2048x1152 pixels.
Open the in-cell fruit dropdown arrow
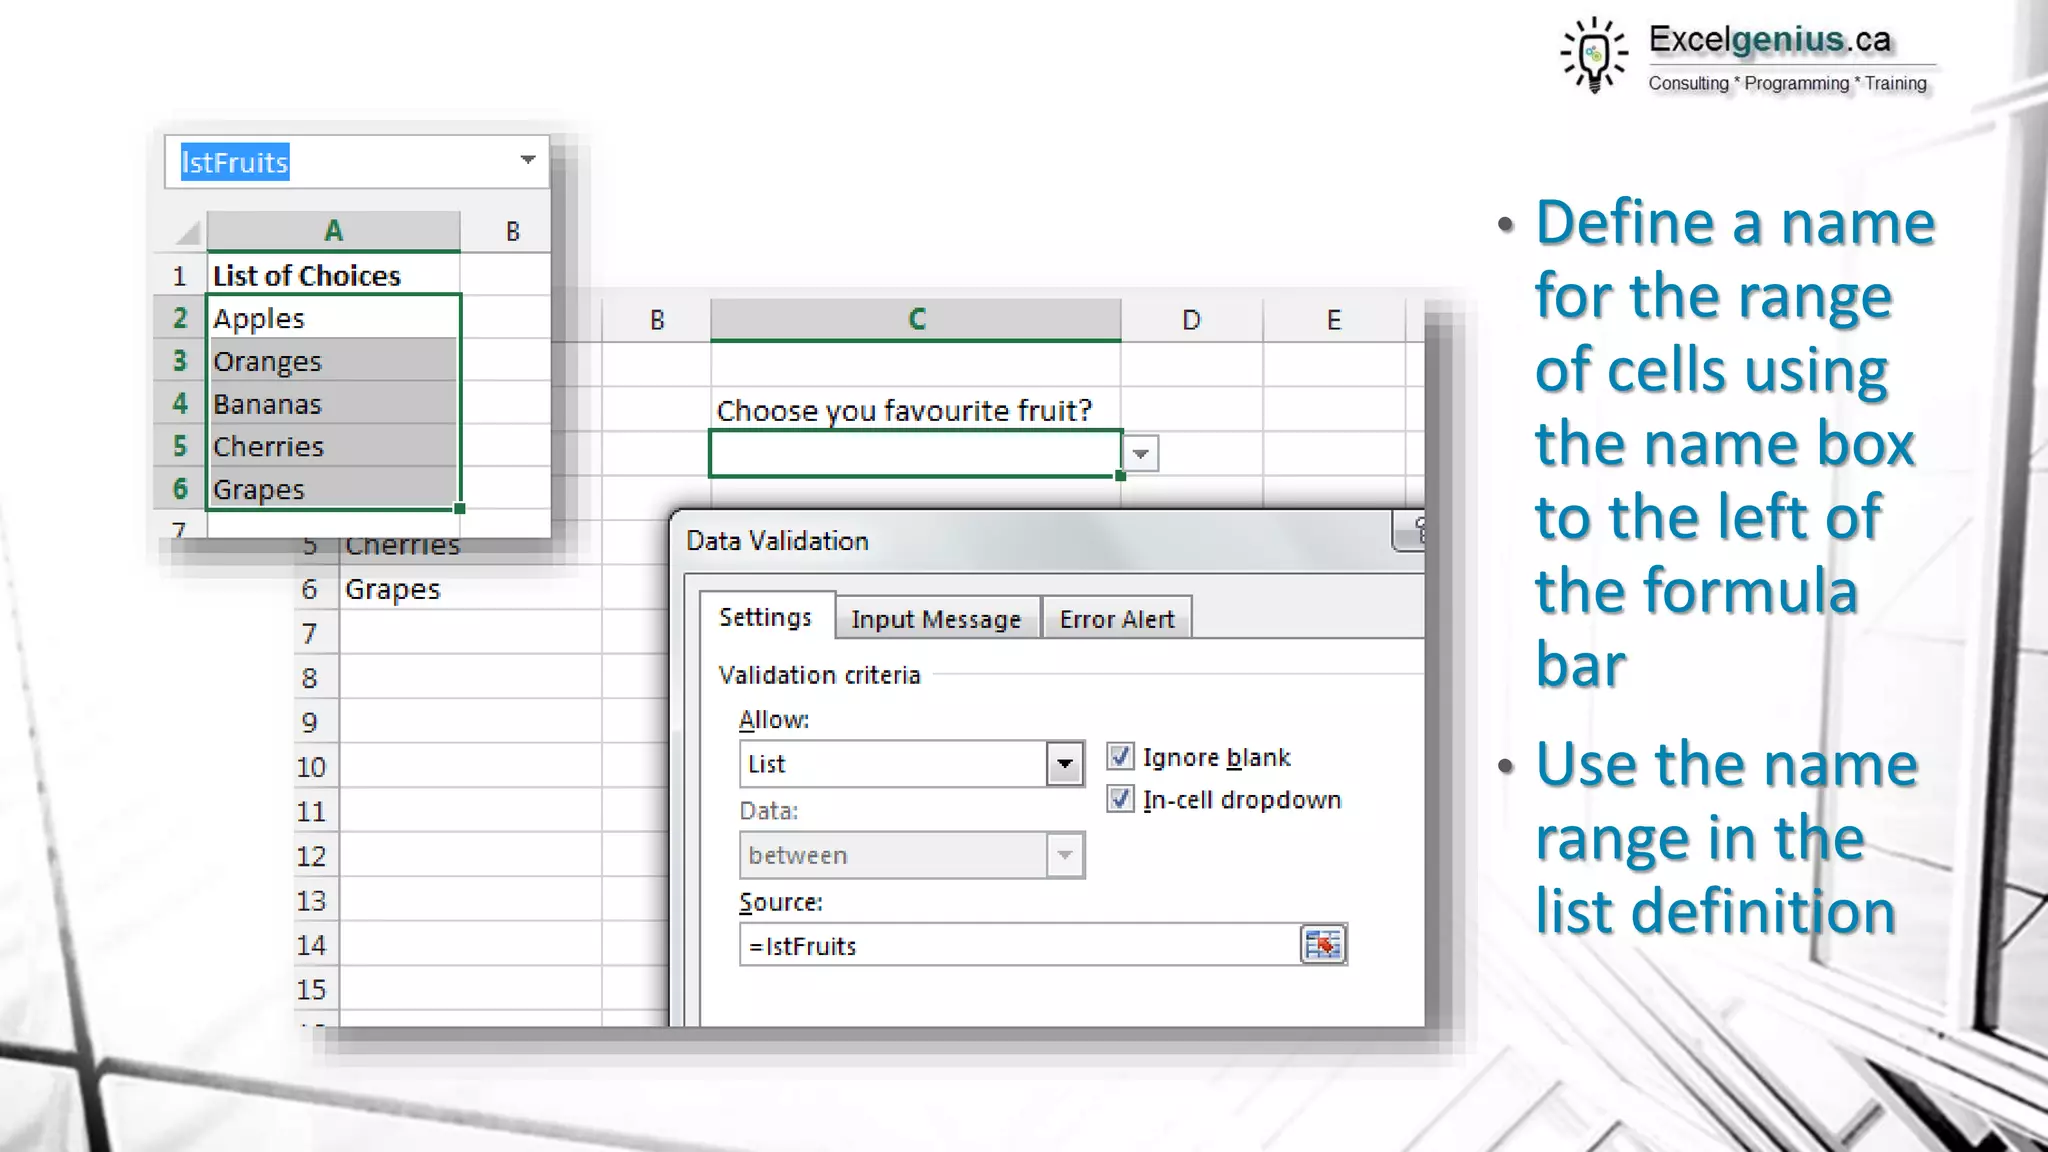pos(1141,454)
